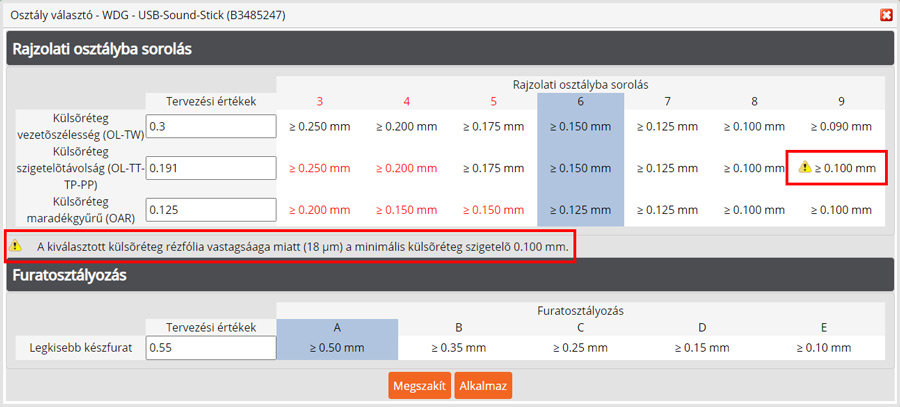This screenshot has width=900, height=407.
Task: Select drill class E column header
Action: 824,326
